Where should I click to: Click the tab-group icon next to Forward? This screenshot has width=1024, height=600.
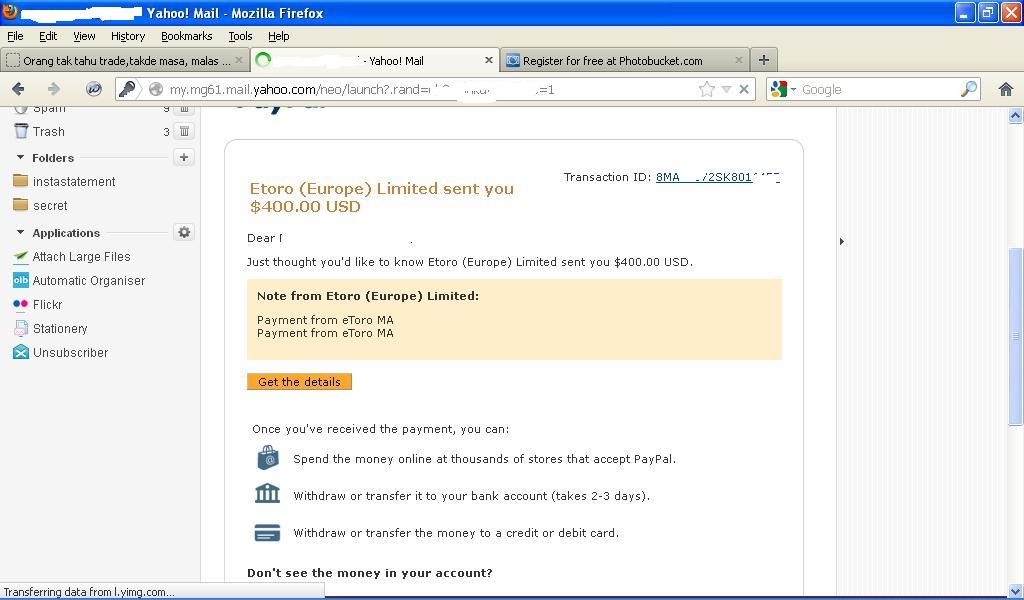(x=93, y=89)
